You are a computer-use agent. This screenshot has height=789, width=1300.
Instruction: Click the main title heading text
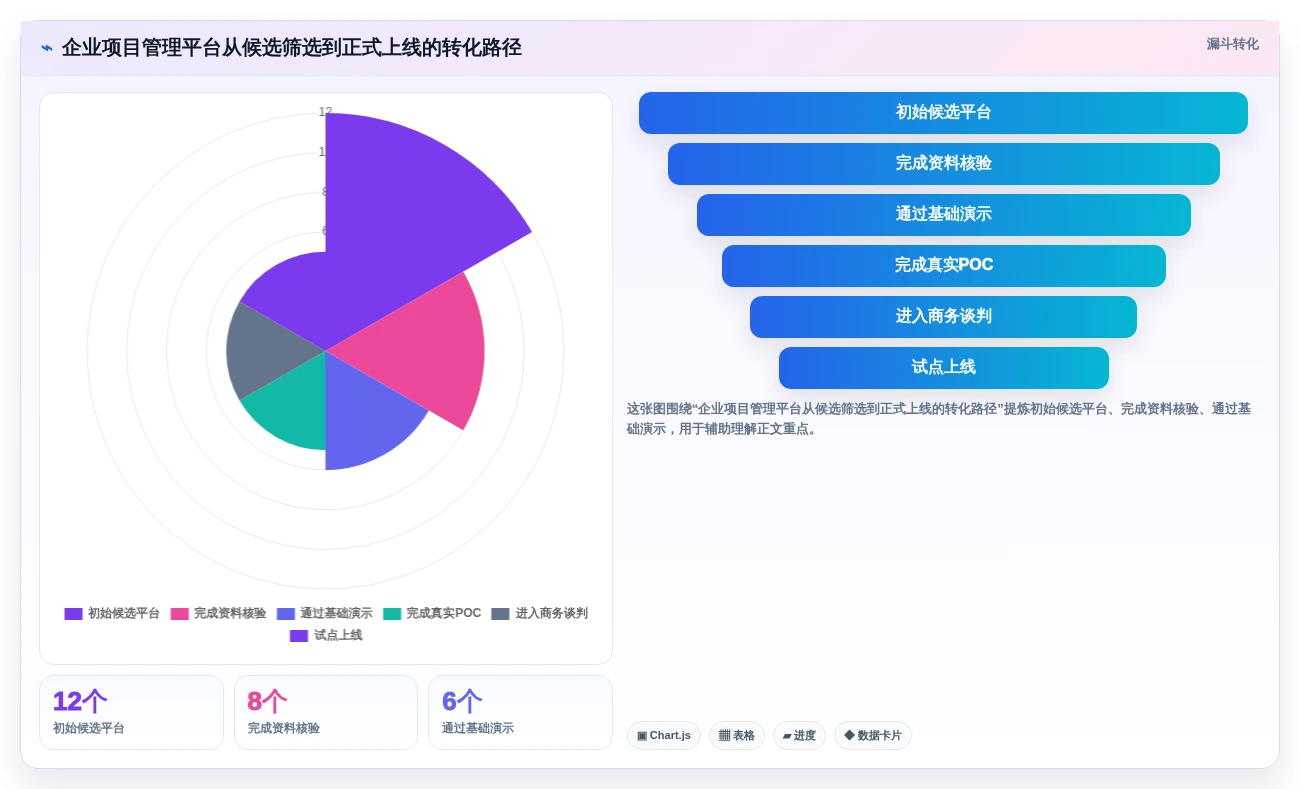coord(291,48)
